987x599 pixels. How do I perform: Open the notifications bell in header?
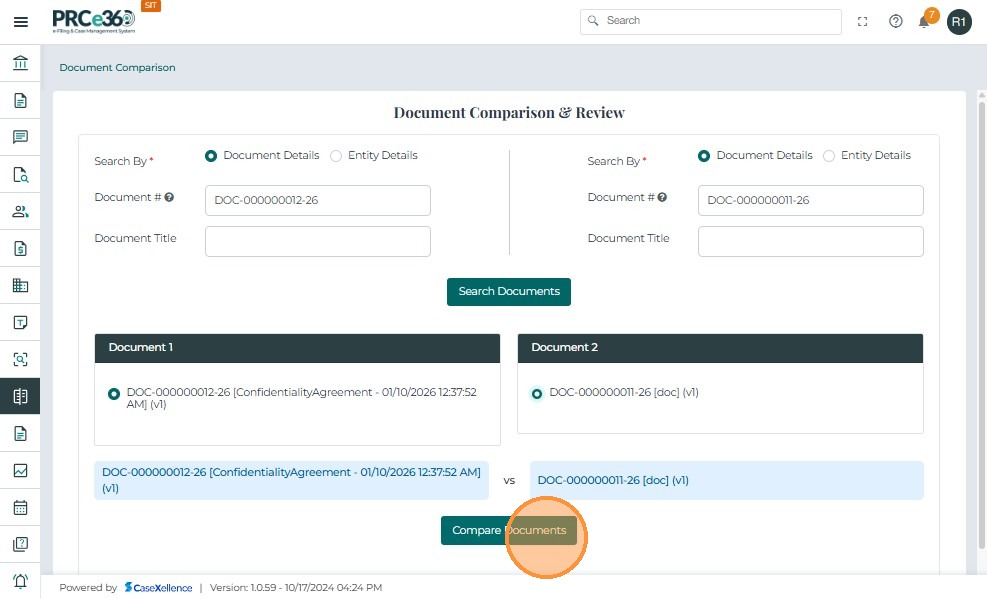click(x=924, y=21)
